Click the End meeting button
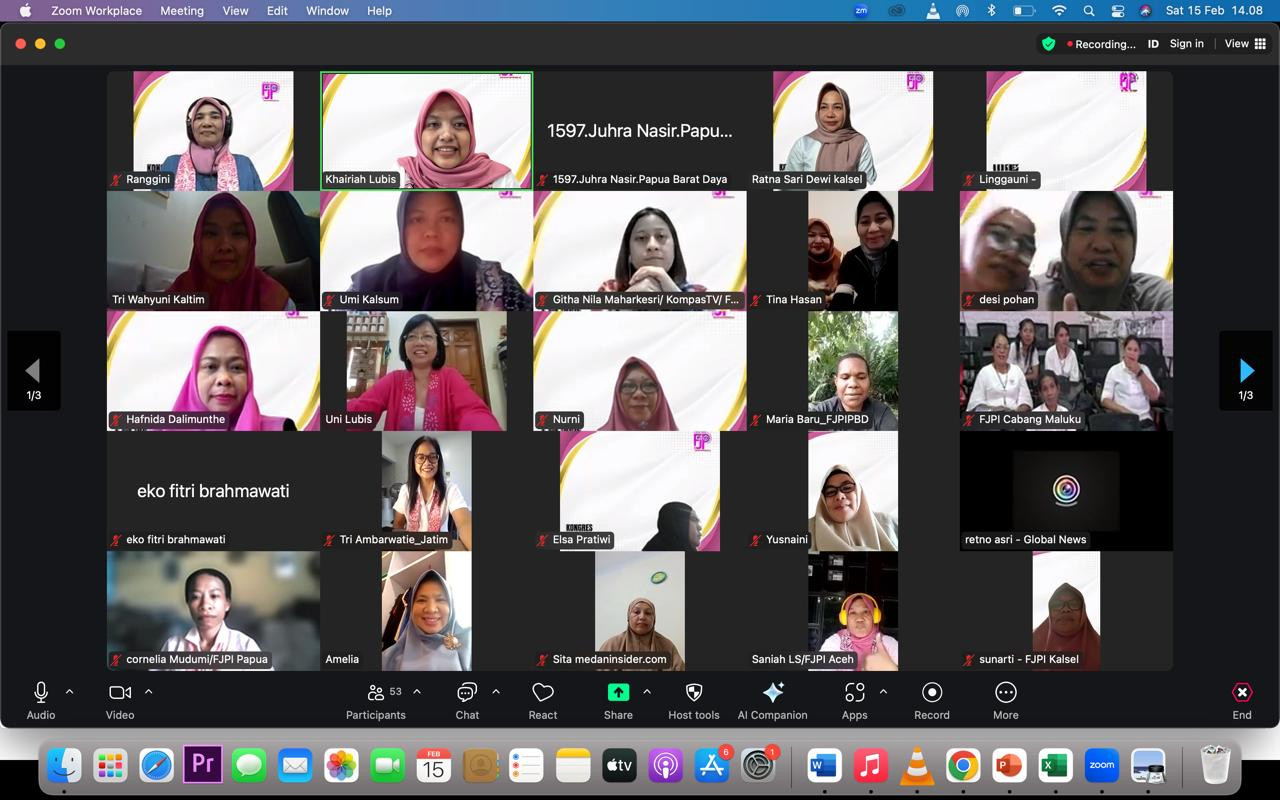 [x=1241, y=700]
